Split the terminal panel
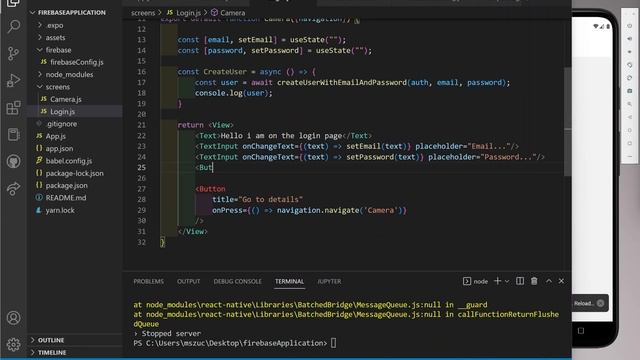This screenshot has height=360, width=640. [x=520, y=281]
